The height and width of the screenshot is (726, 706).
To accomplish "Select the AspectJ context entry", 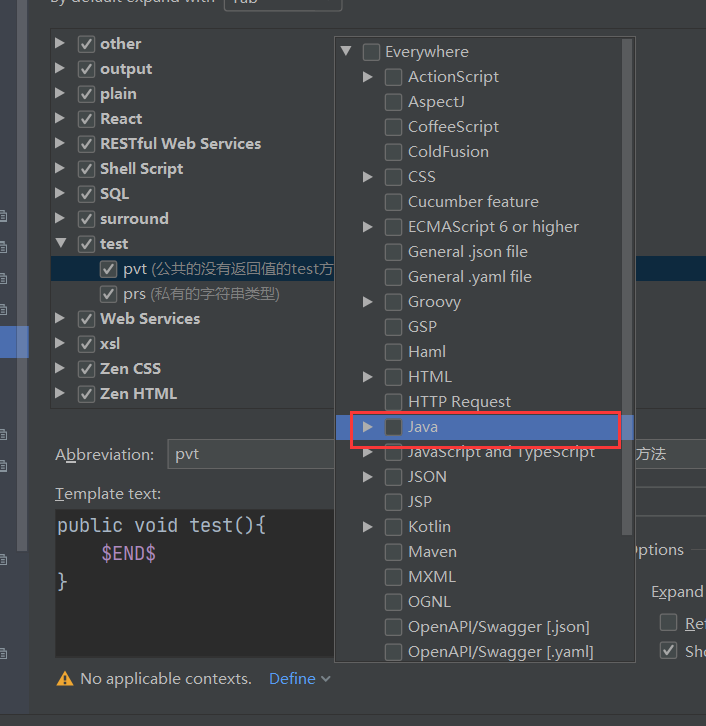I will tap(436, 102).
